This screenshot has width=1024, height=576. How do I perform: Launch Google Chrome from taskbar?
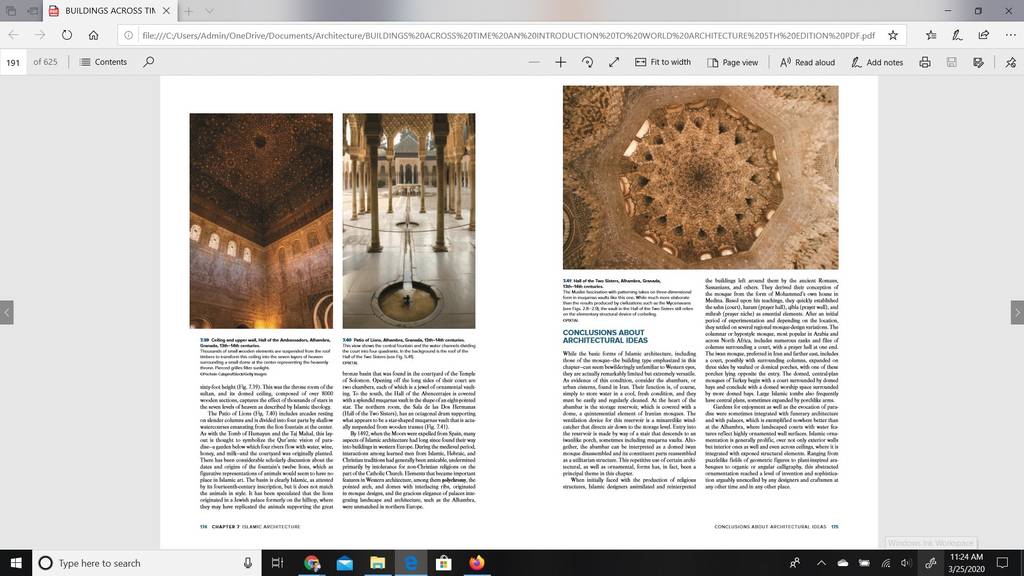click(x=312, y=563)
